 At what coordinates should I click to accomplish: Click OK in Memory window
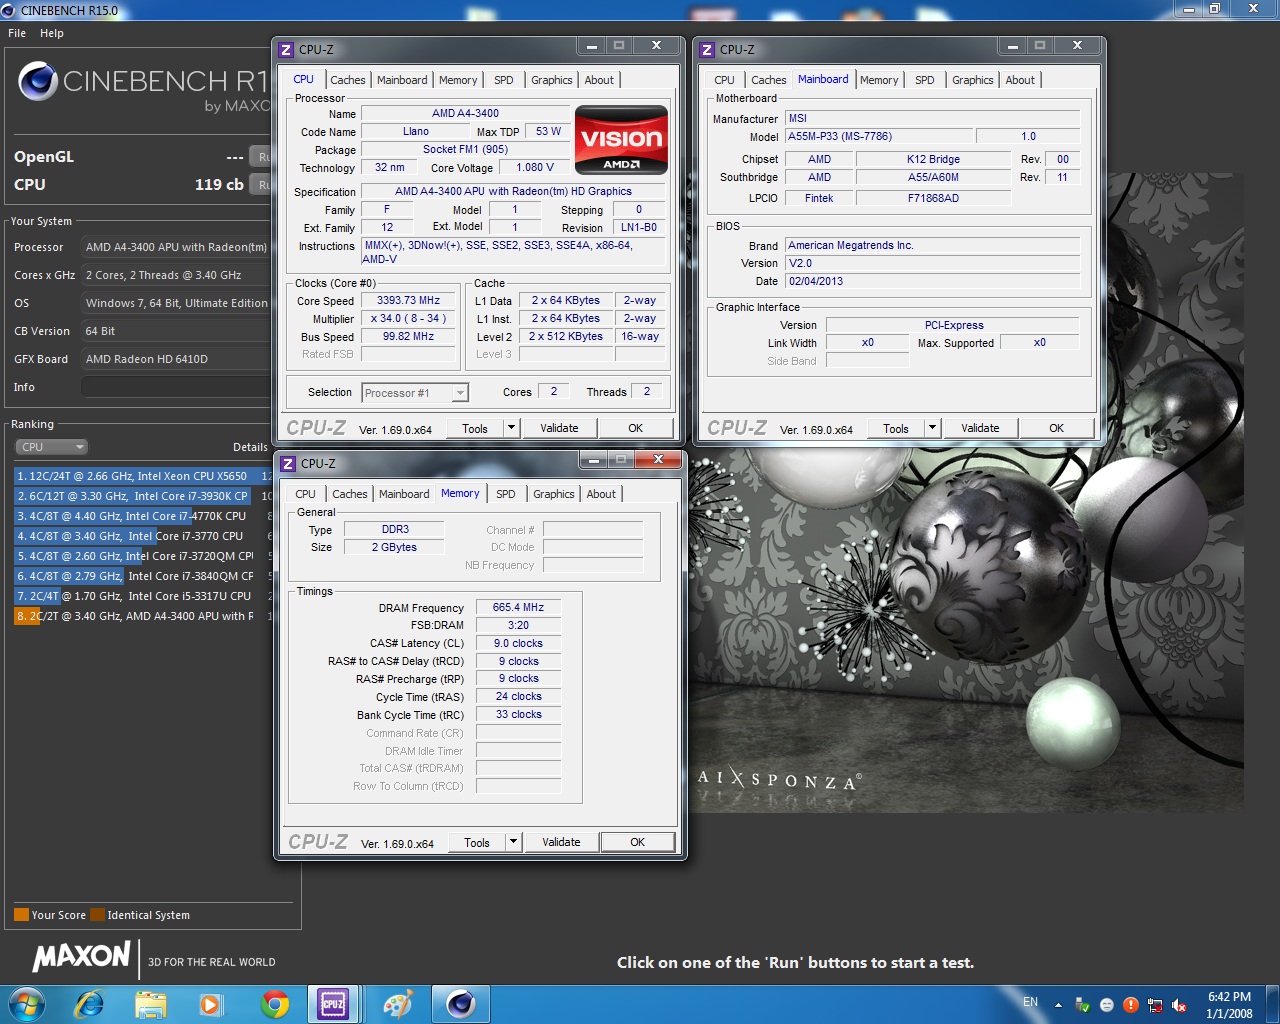coord(637,842)
